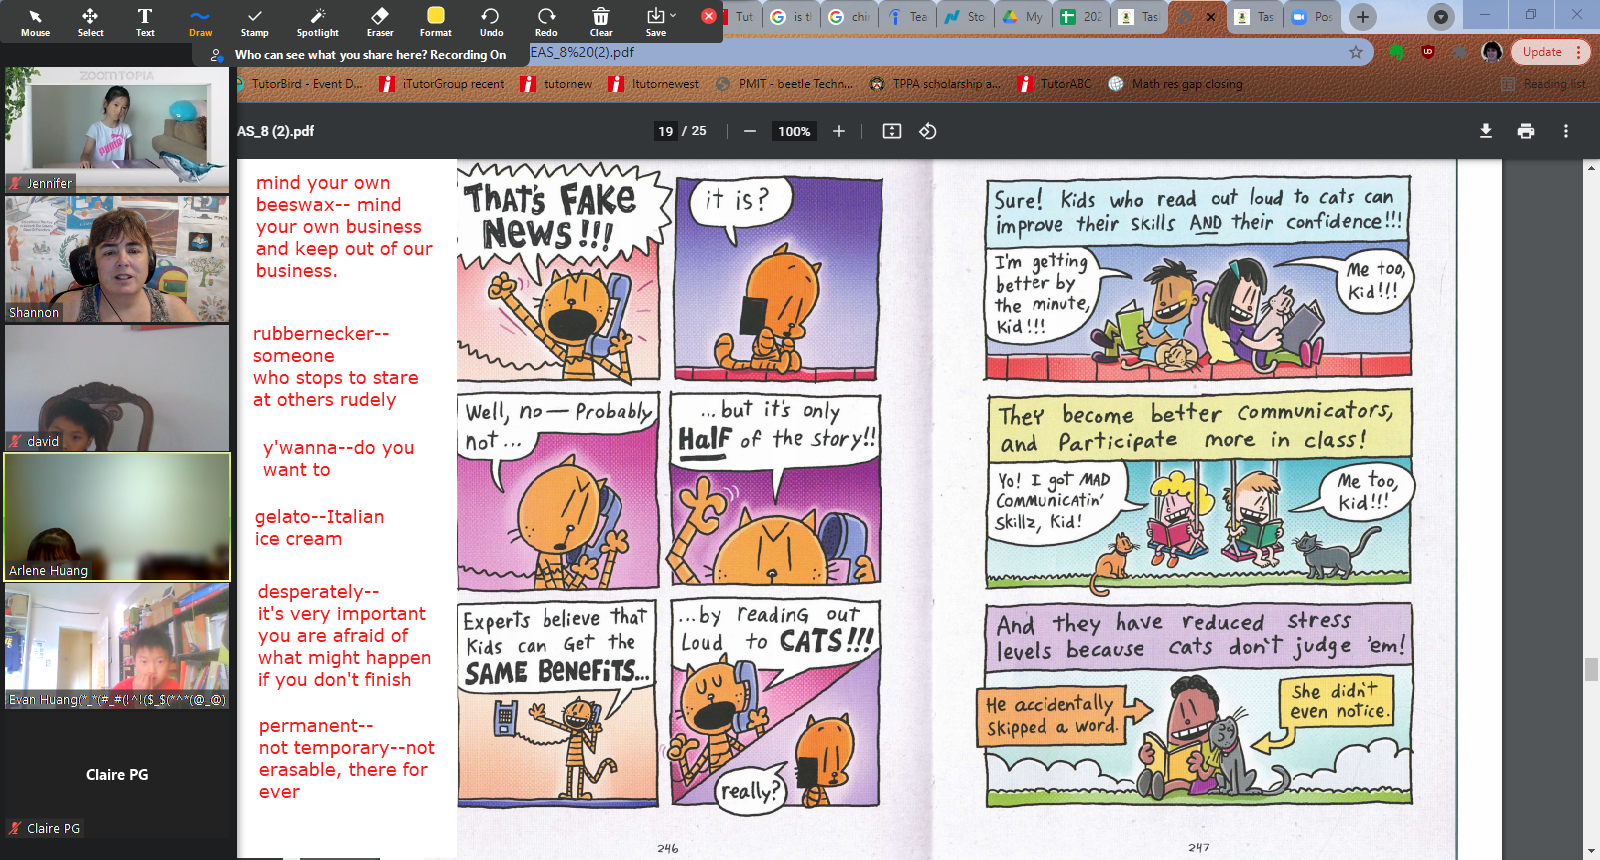
Task: Select Claire PG's participant tile
Action: click(x=117, y=775)
